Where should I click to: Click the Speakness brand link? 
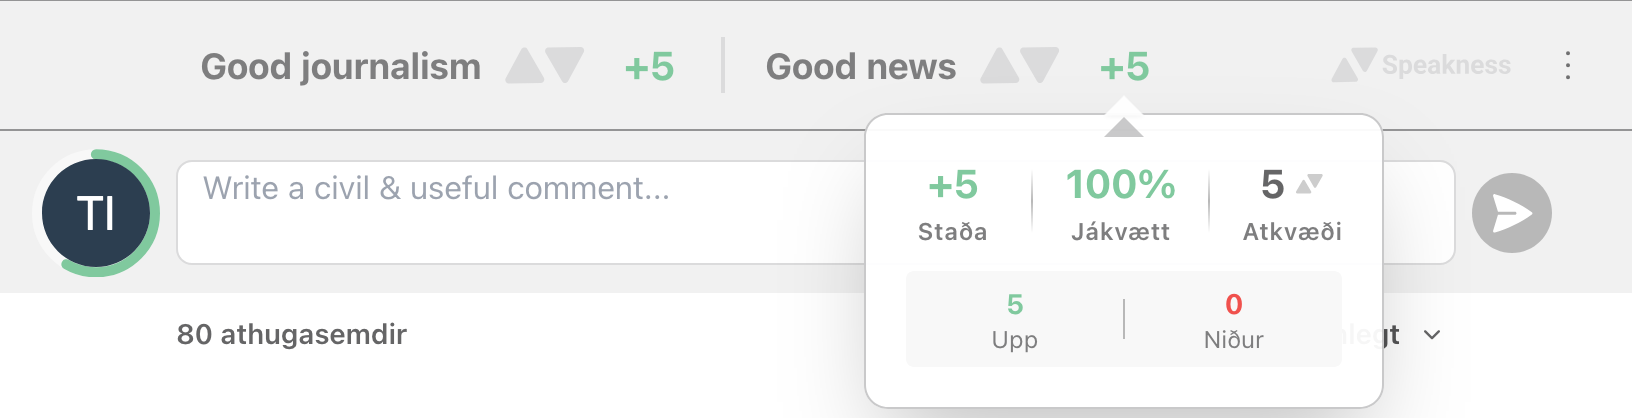pyautogui.click(x=1446, y=66)
